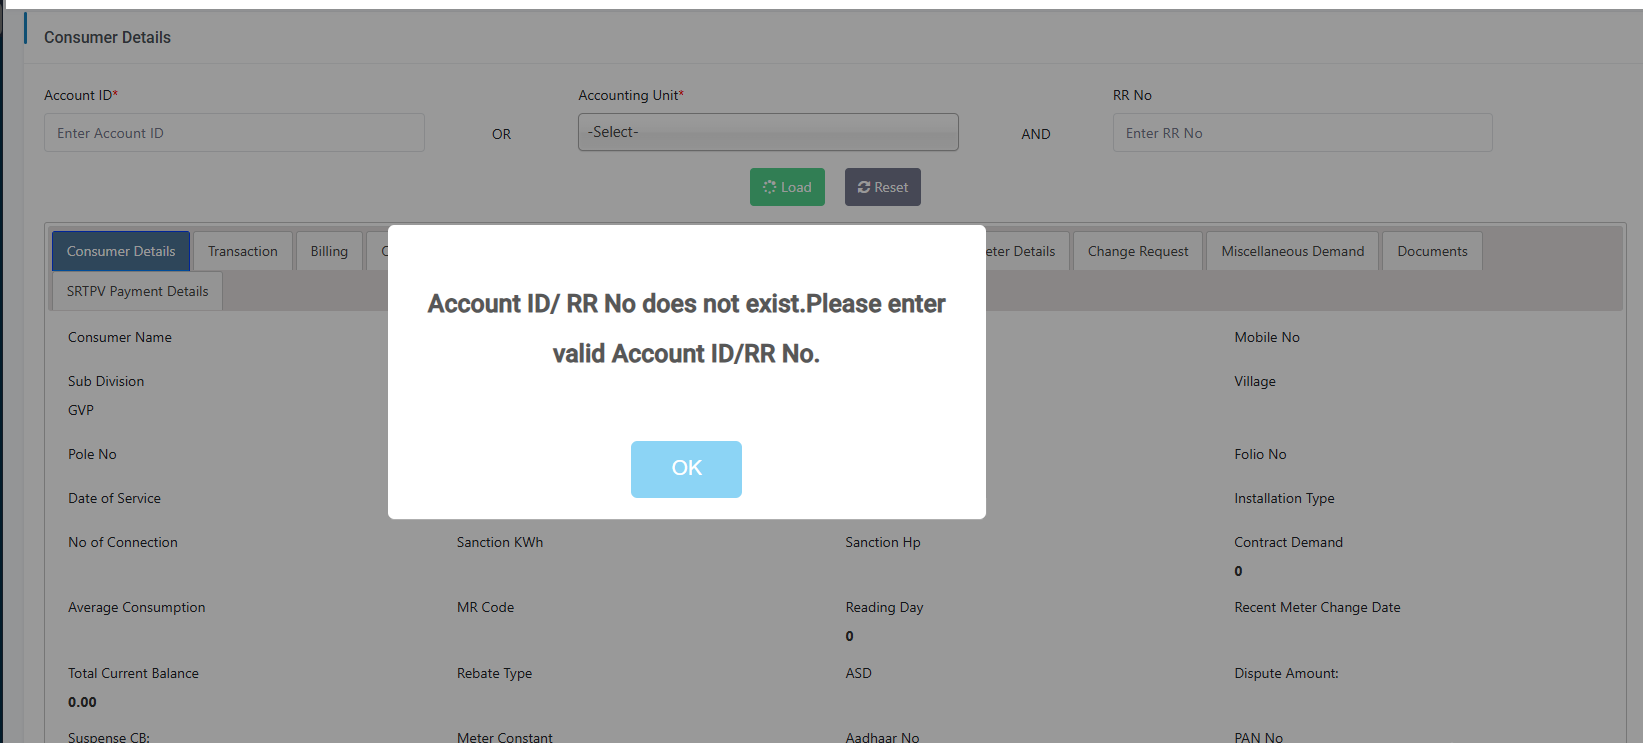Switch to the Transaction tab
Screen dimensions: 1643x743
243,251
